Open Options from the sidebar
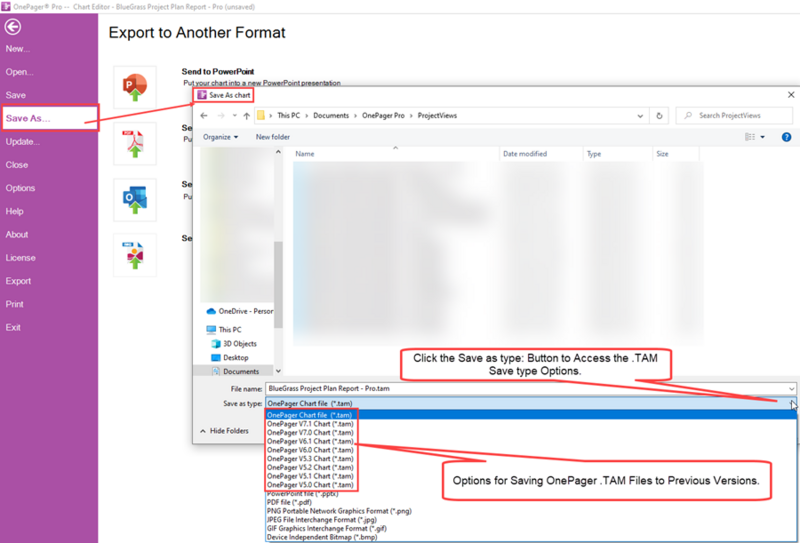800x543 pixels. (x=20, y=188)
